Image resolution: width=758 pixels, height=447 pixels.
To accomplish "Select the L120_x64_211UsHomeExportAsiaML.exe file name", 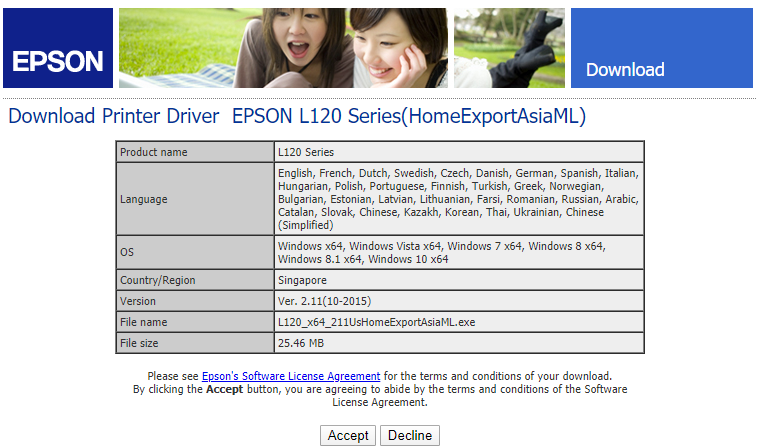I will point(377,322).
